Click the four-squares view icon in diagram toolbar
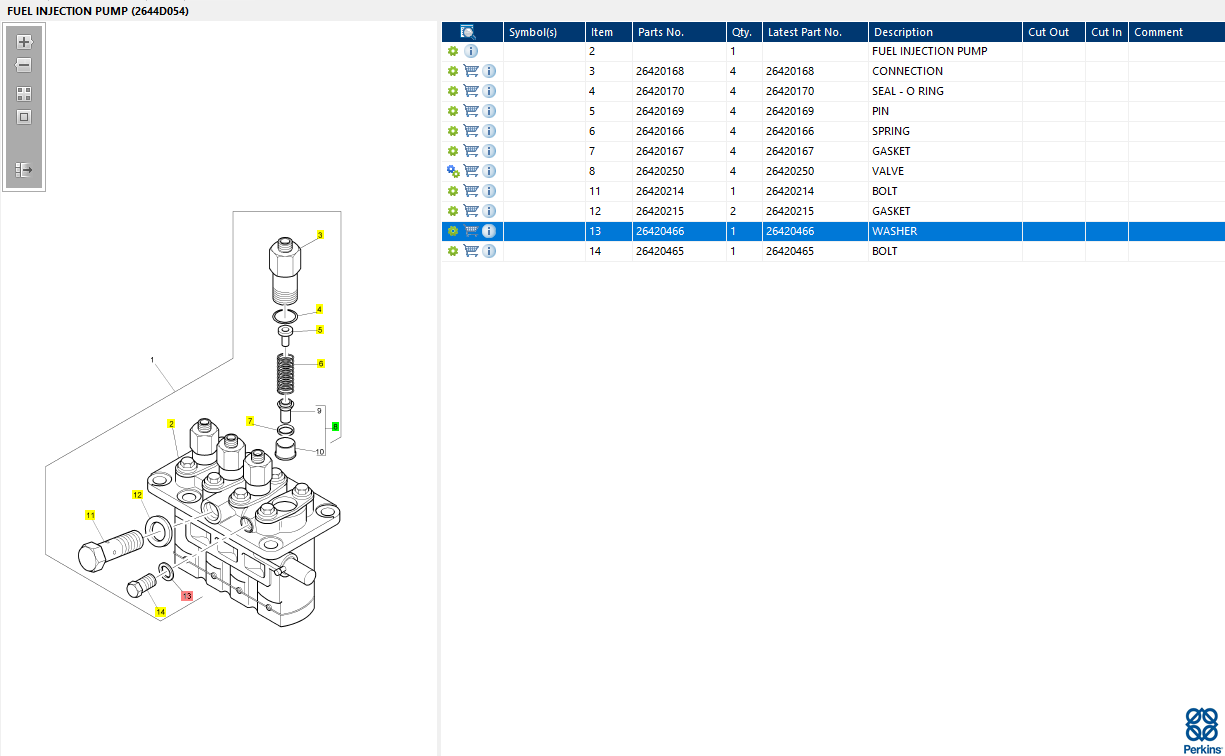The height and width of the screenshot is (756, 1225). 24,93
